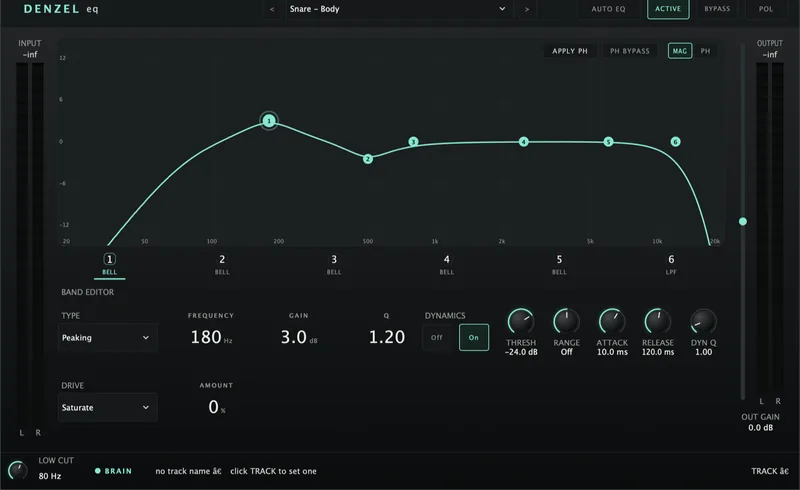Toggle POL polarity switch

pyautogui.click(x=766, y=9)
